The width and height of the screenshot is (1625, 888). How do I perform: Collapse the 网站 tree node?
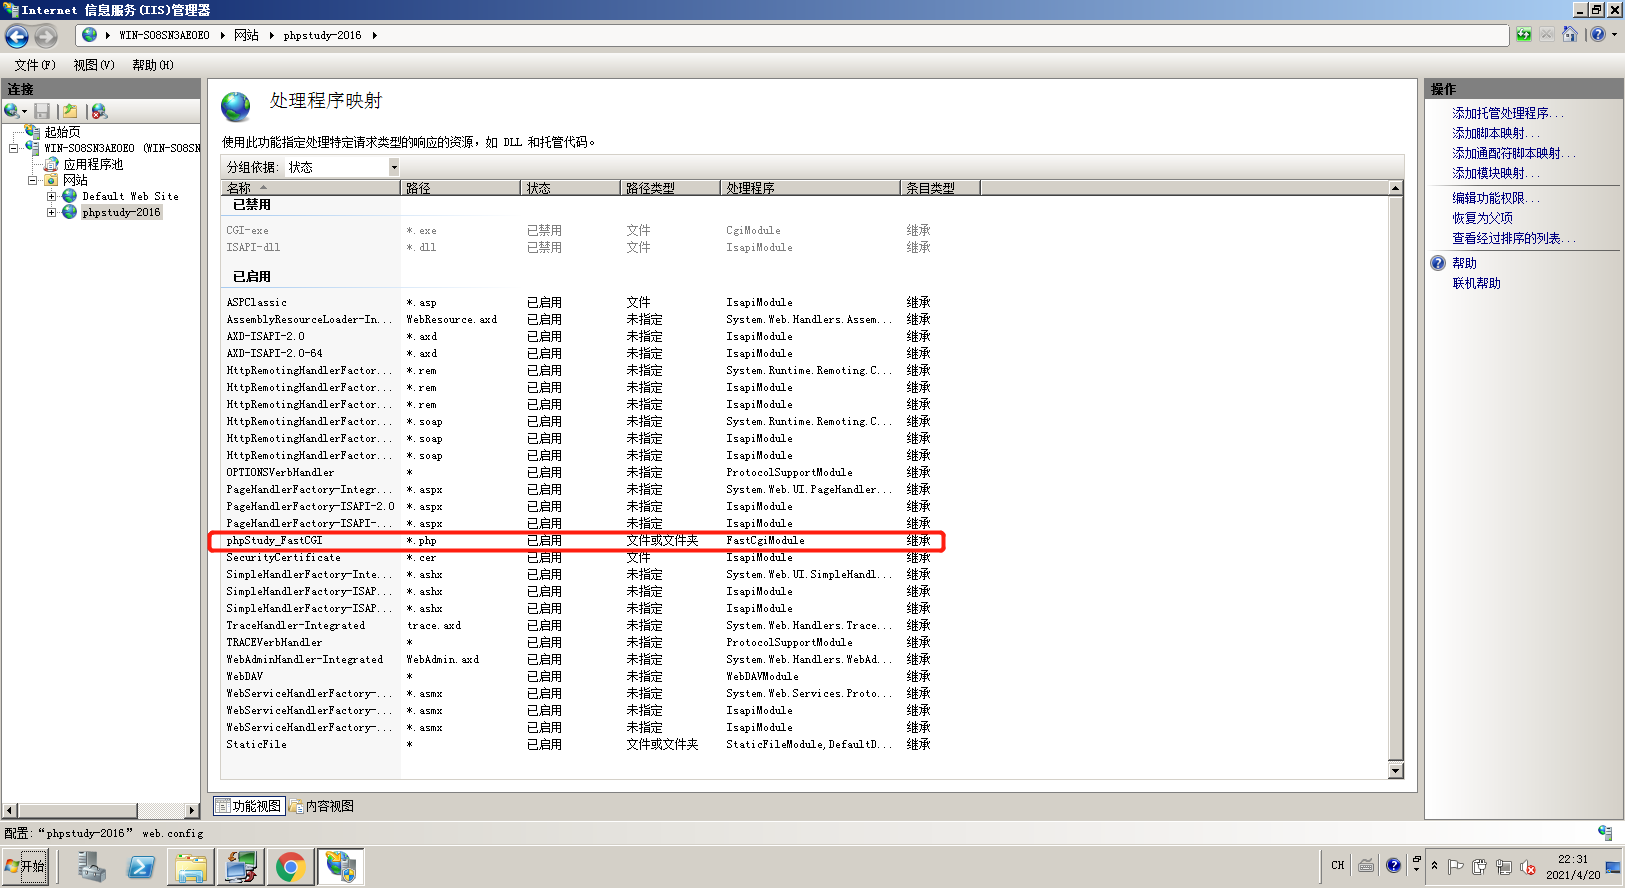pos(33,181)
